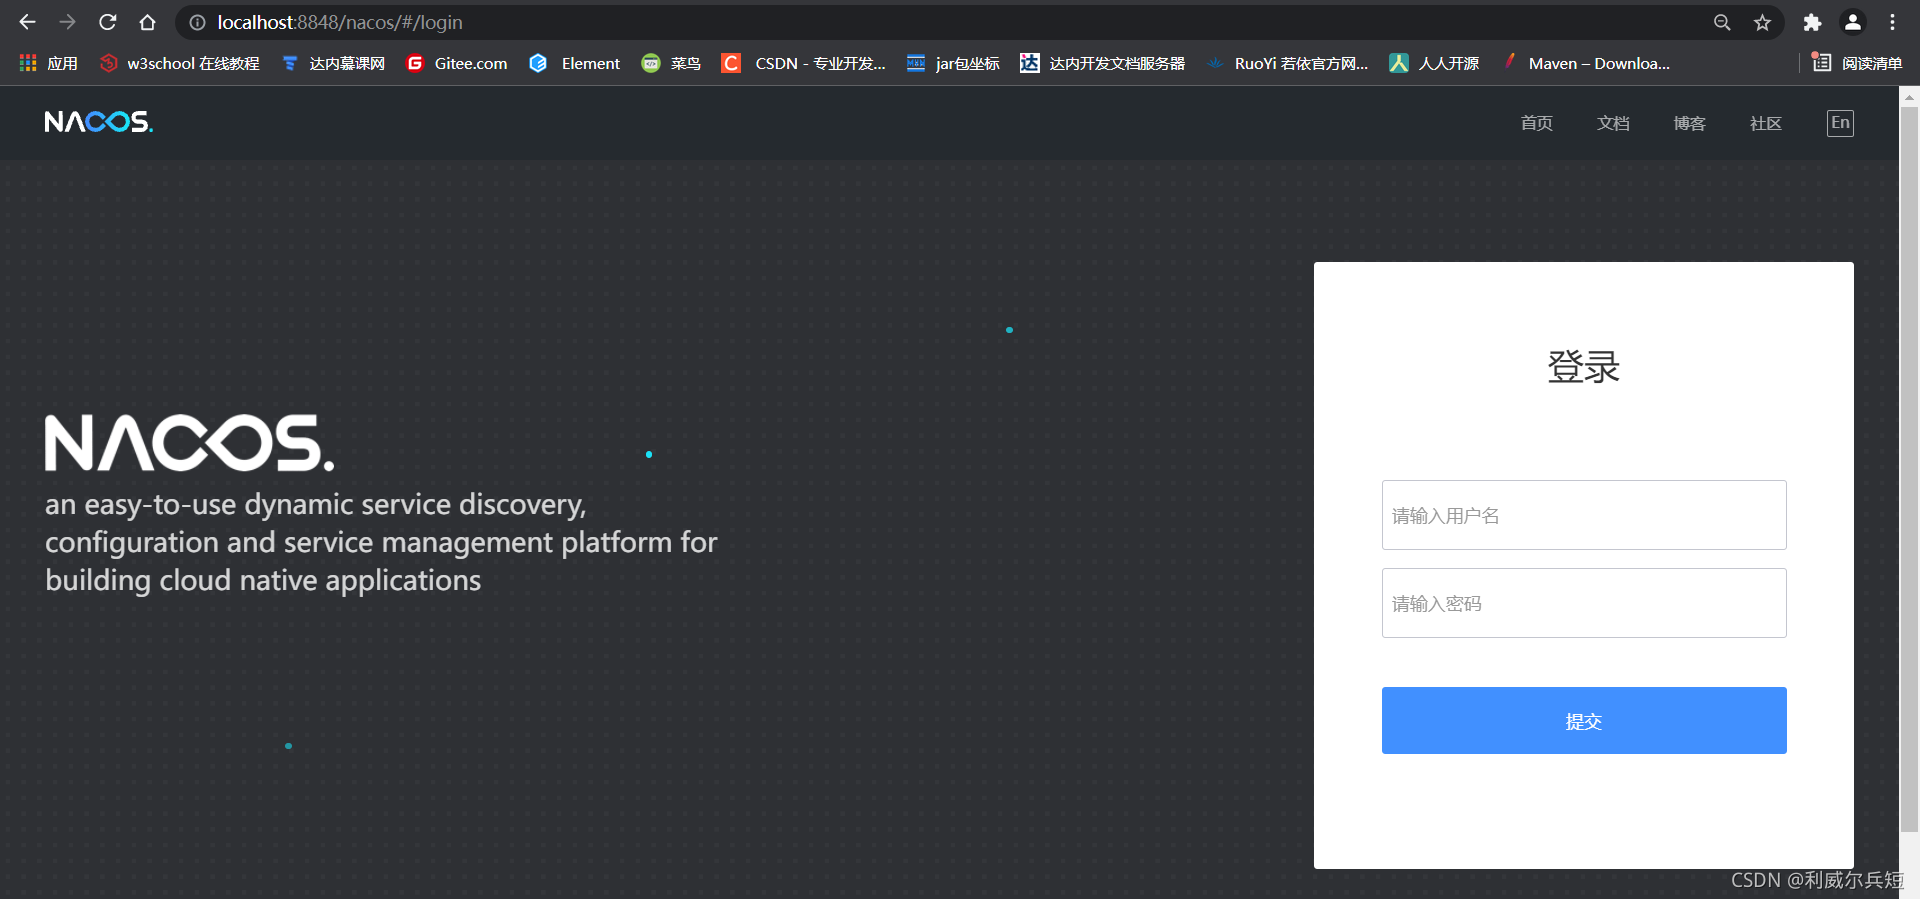Click the scrollbar up arrow
Image resolution: width=1920 pixels, height=899 pixels.
pyautogui.click(x=1909, y=96)
